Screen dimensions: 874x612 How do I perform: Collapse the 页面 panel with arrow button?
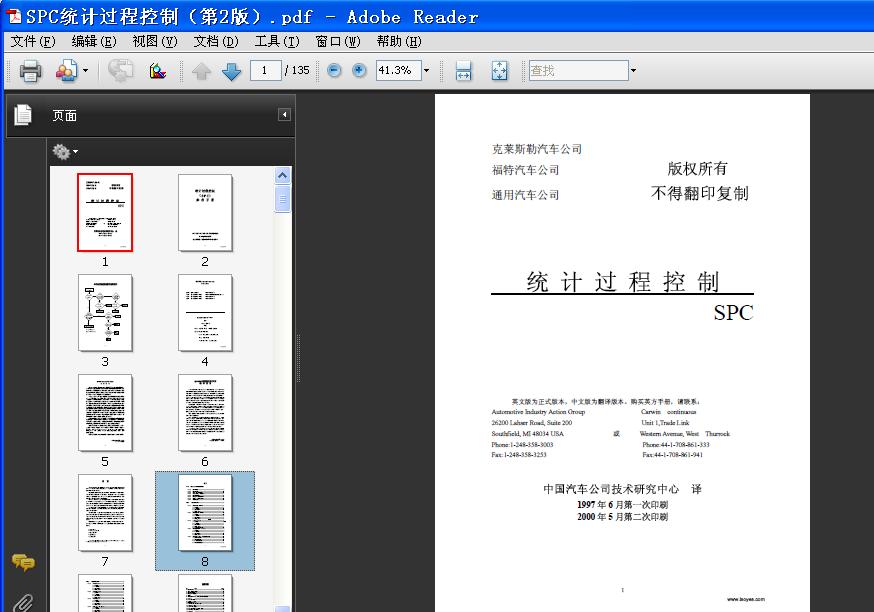point(284,114)
